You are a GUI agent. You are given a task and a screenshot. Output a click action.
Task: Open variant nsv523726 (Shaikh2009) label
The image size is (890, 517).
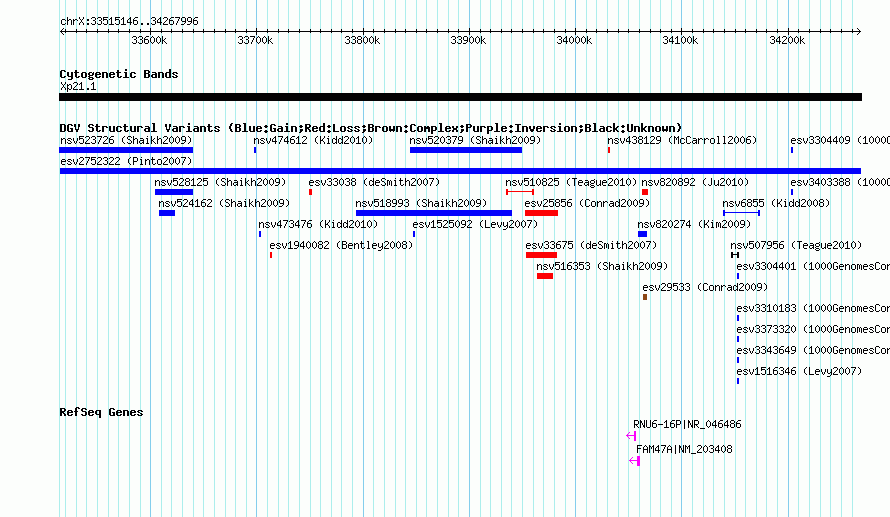tap(126, 140)
